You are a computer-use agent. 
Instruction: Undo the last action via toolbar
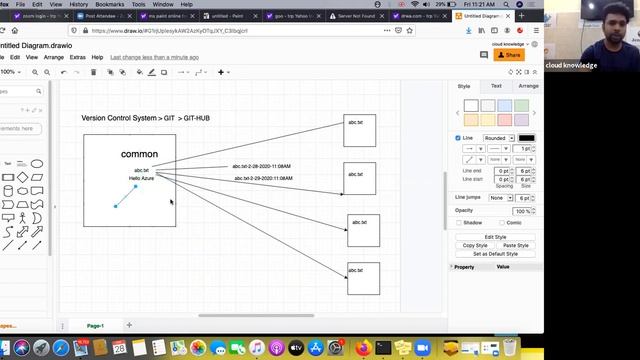(63, 72)
